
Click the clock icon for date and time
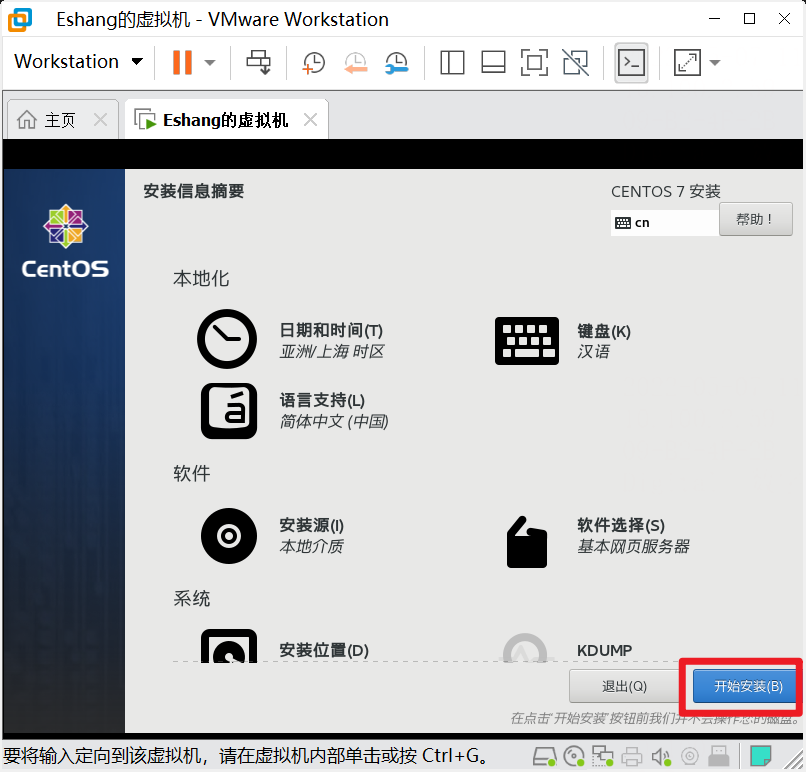(227, 339)
